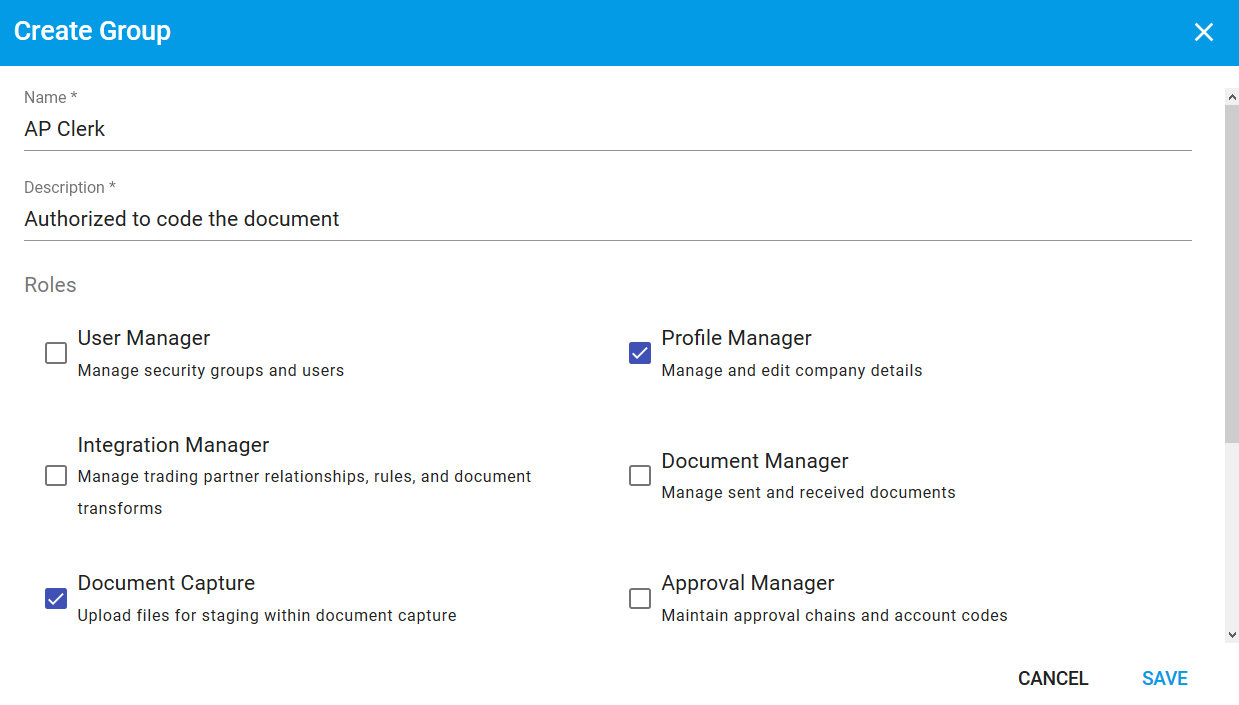Disable the Document Capture checkbox
Image resolution: width=1239 pixels, height=705 pixels.
(55, 598)
